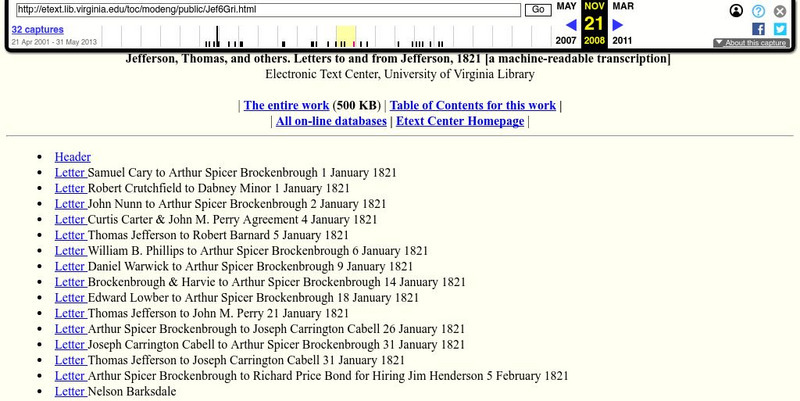This screenshot has width=800, height=401.
Task: Open the Wayback help question-mark icon
Action: [x=758, y=11]
